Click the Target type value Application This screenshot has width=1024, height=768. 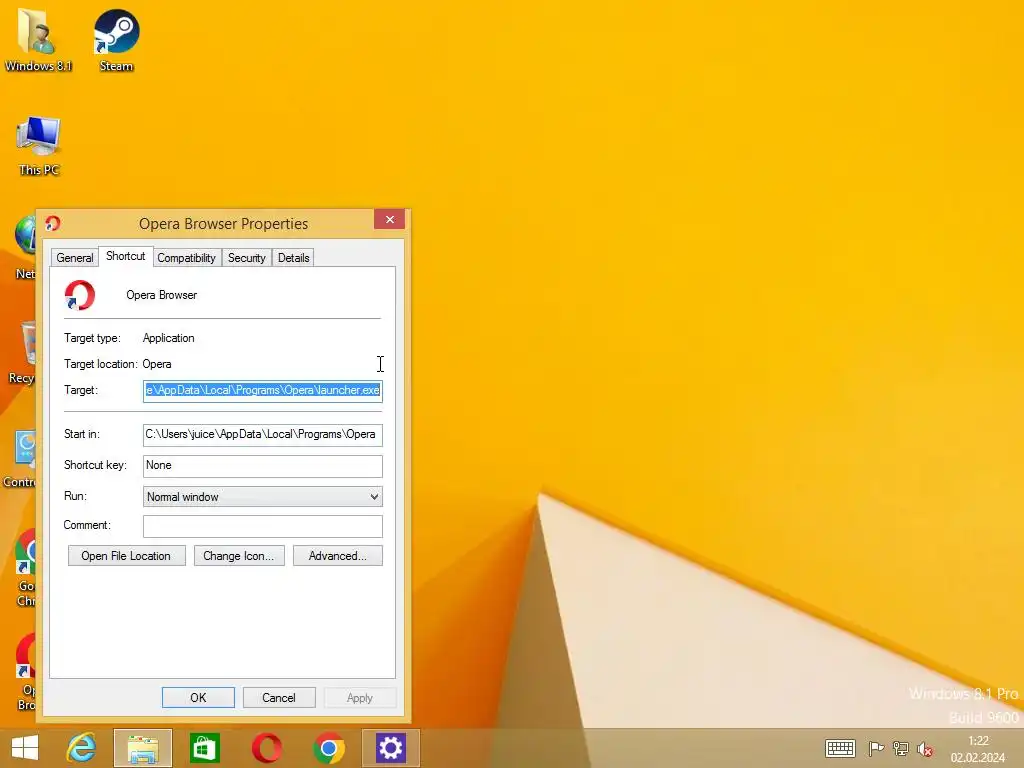click(168, 338)
